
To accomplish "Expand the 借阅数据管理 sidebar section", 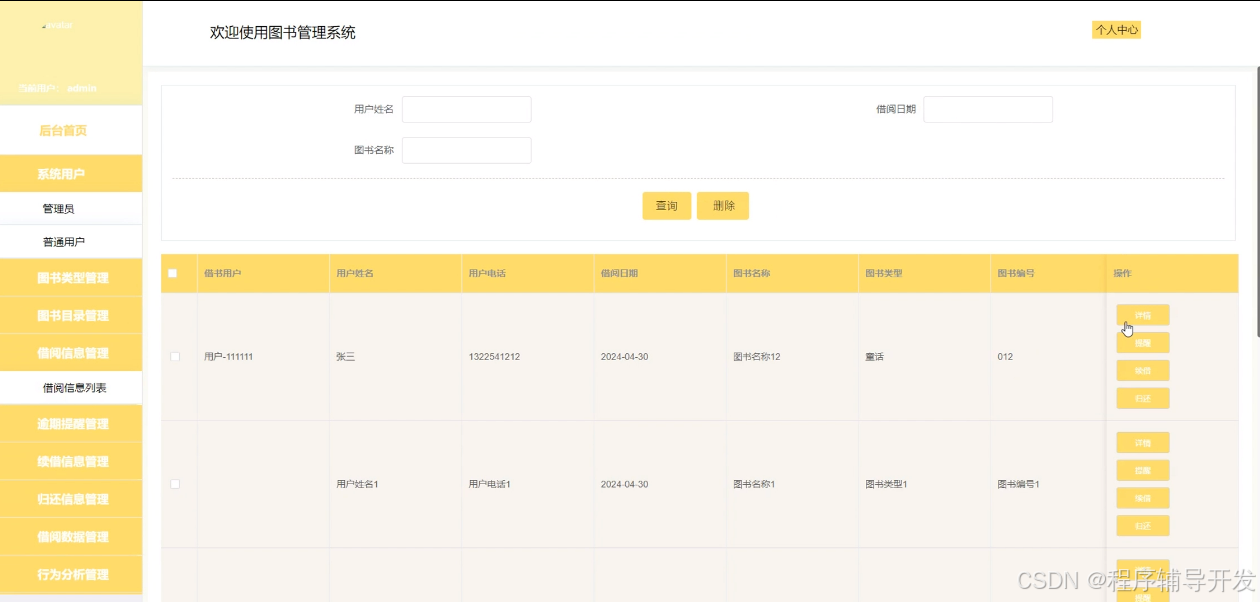I will pyautogui.click(x=72, y=537).
